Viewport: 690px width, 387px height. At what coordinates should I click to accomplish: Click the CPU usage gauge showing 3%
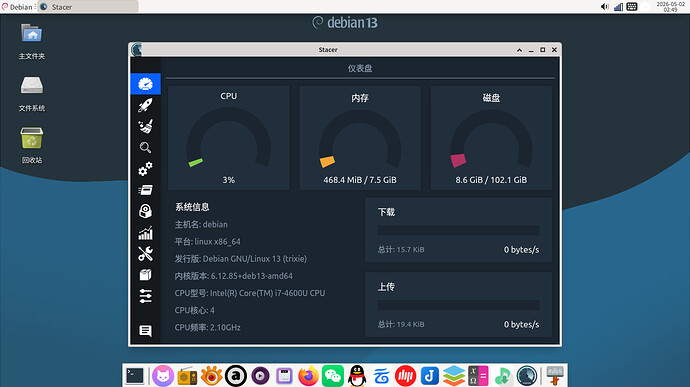coord(228,137)
